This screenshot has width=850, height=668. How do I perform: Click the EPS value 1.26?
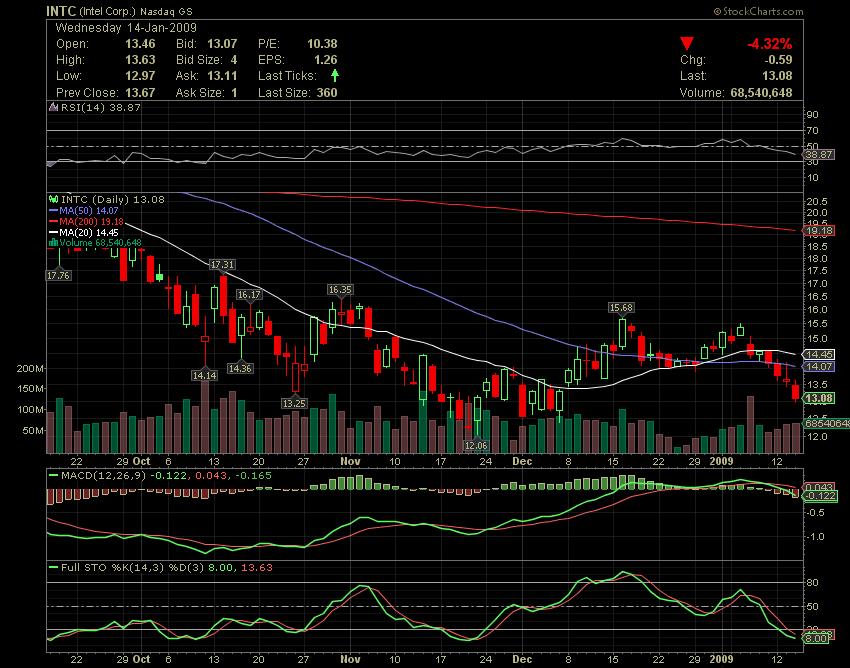tap(325, 60)
